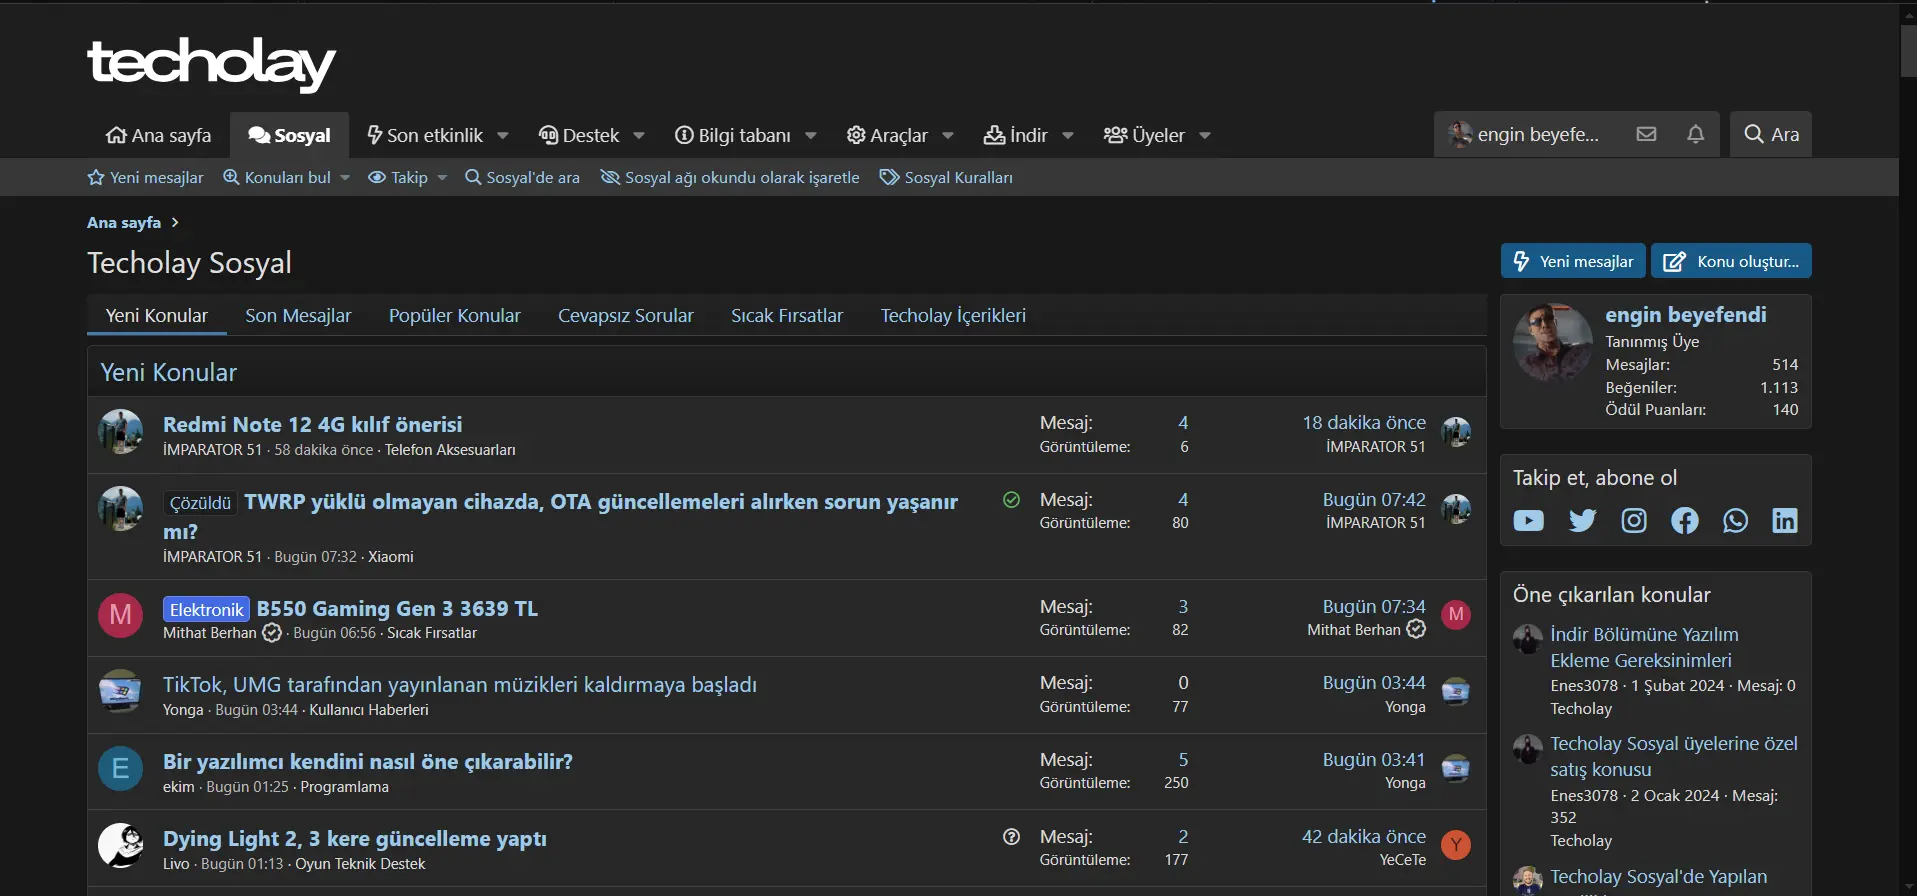Open TWRP yüklü olmayan cihazda thread
1917x896 pixels.
tap(560, 516)
